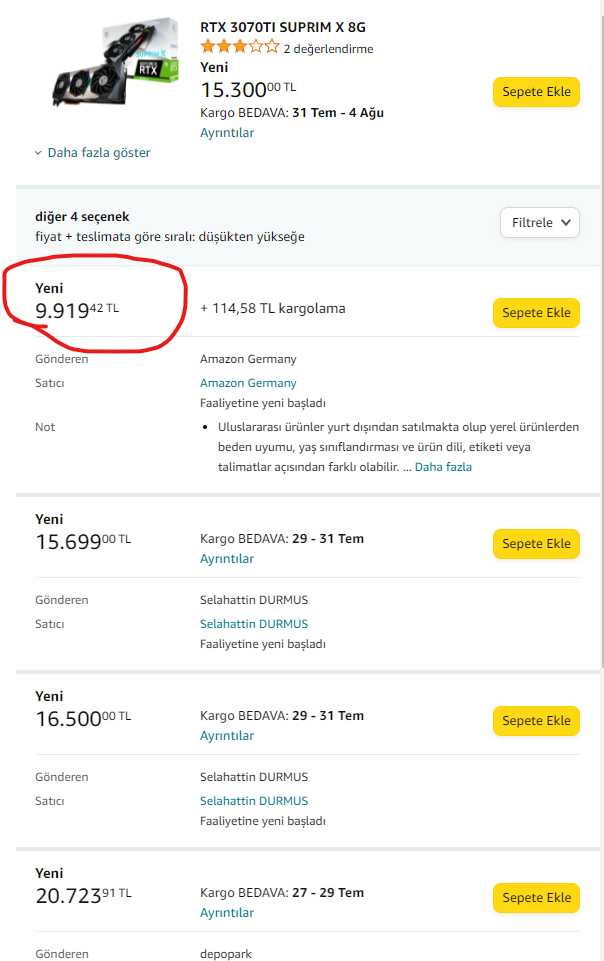Open Ayrıntılar for the 16.500 TL offer
The image size is (604, 961).
227,736
